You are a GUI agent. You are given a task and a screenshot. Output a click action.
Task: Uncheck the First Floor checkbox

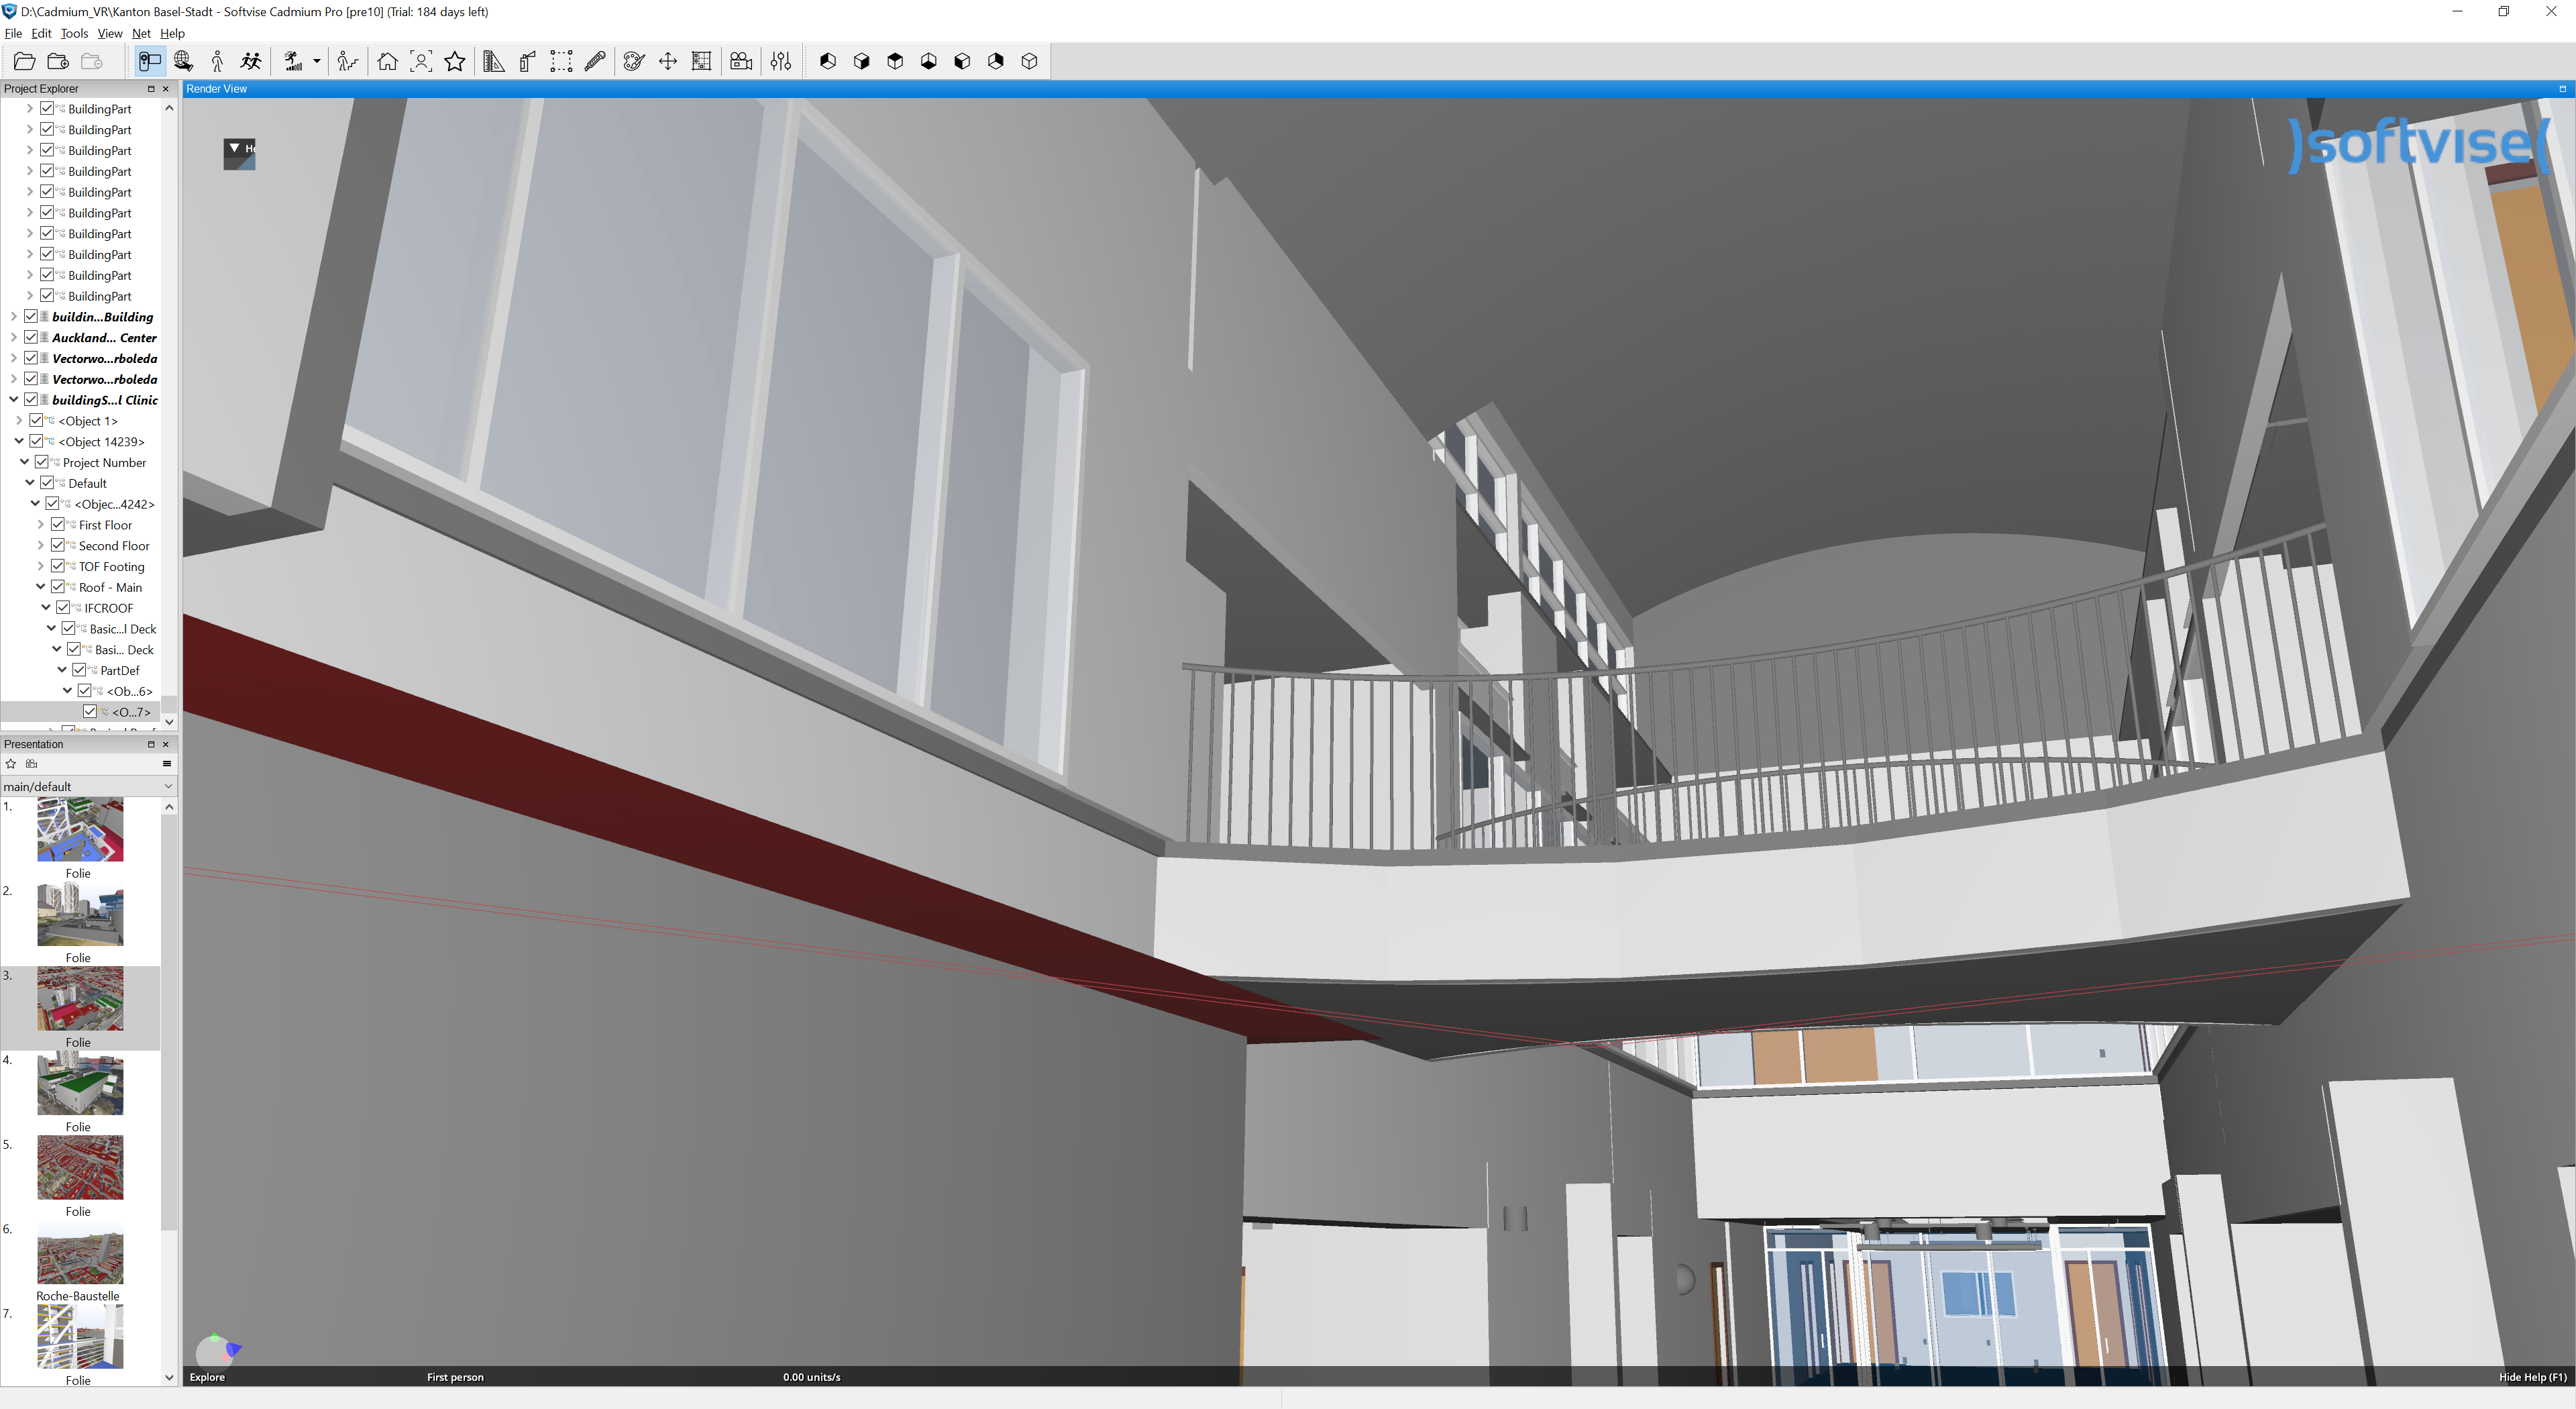tap(58, 525)
